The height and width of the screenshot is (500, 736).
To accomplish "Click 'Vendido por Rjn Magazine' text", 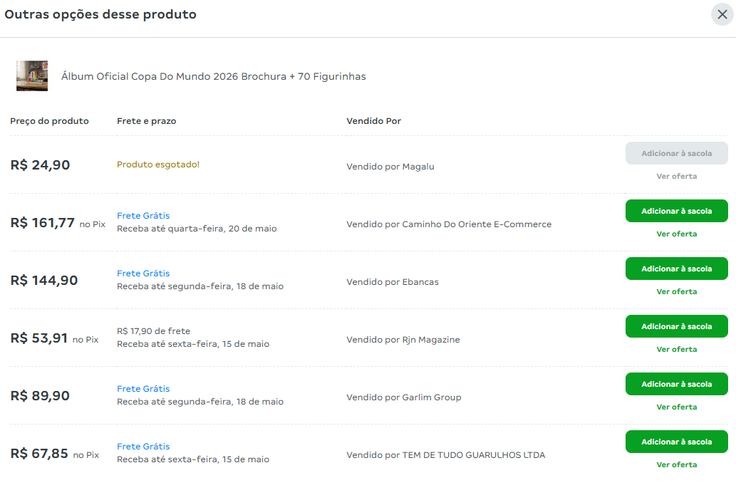I will [x=403, y=340].
